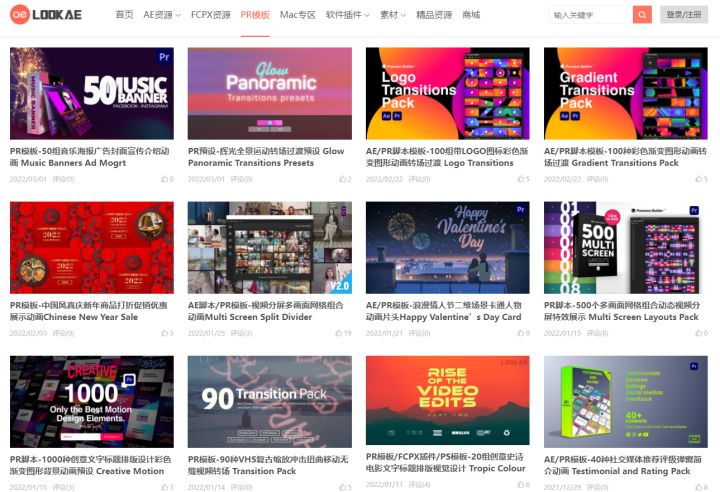720x492 pixels.
Task: Open the Multi Screen Split Divider title link
Action: point(265,311)
